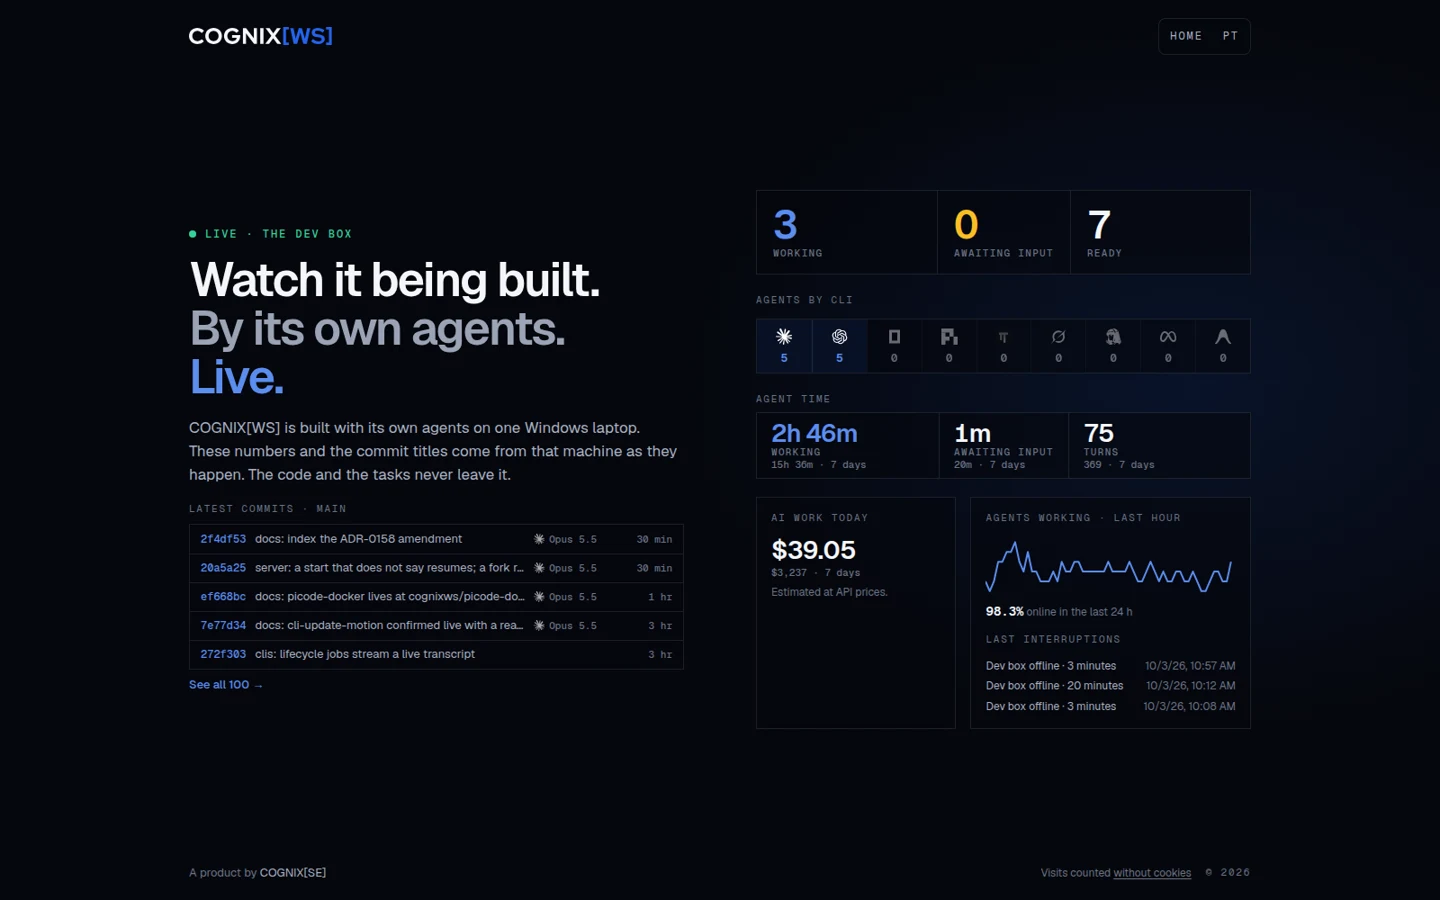1440x900 pixels.
Task: Click the starburst icon on commit 20a5a25 row
Action: [x=539, y=568]
